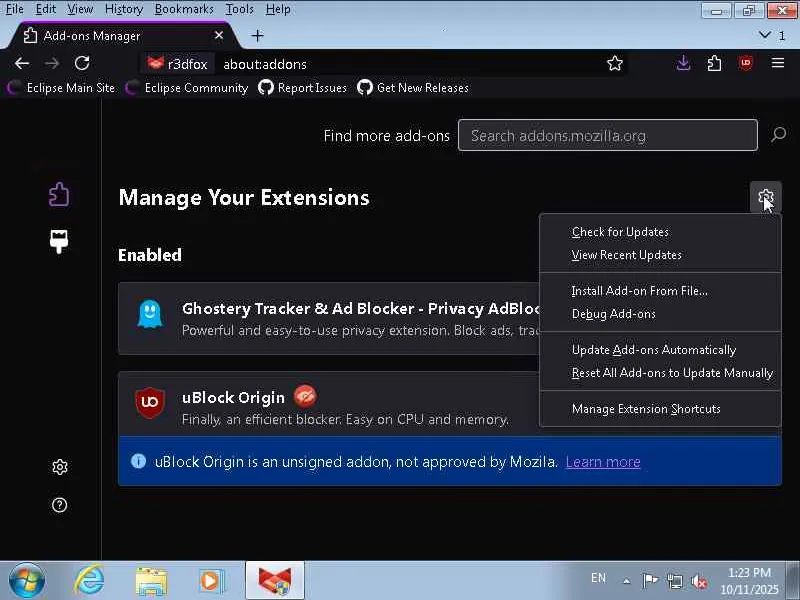Screen dimensions: 800x600
Task: Click the taskbar clock showing 1:23 PM
Action: click(x=749, y=581)
